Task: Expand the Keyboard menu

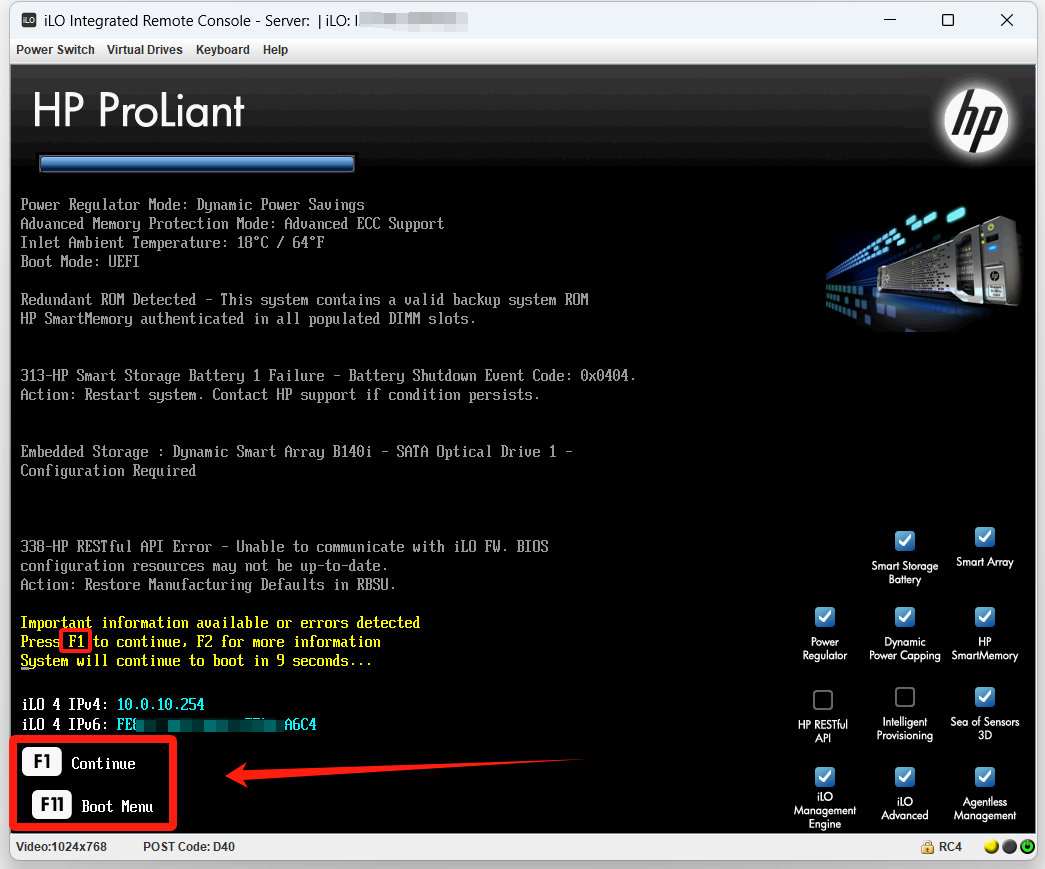Action: (x=222, y=50)
